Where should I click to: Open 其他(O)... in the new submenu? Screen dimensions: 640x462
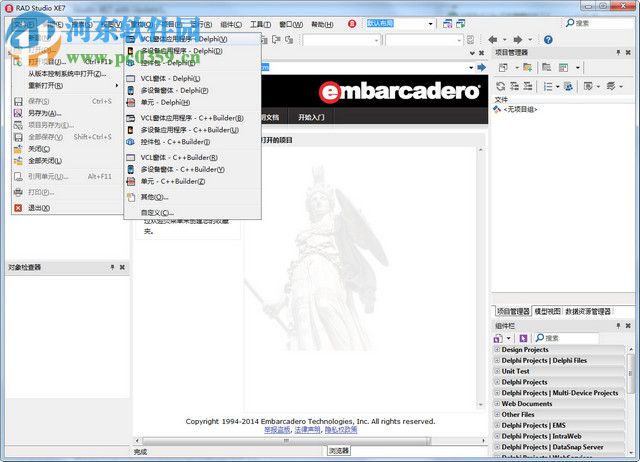click(192, 197)
